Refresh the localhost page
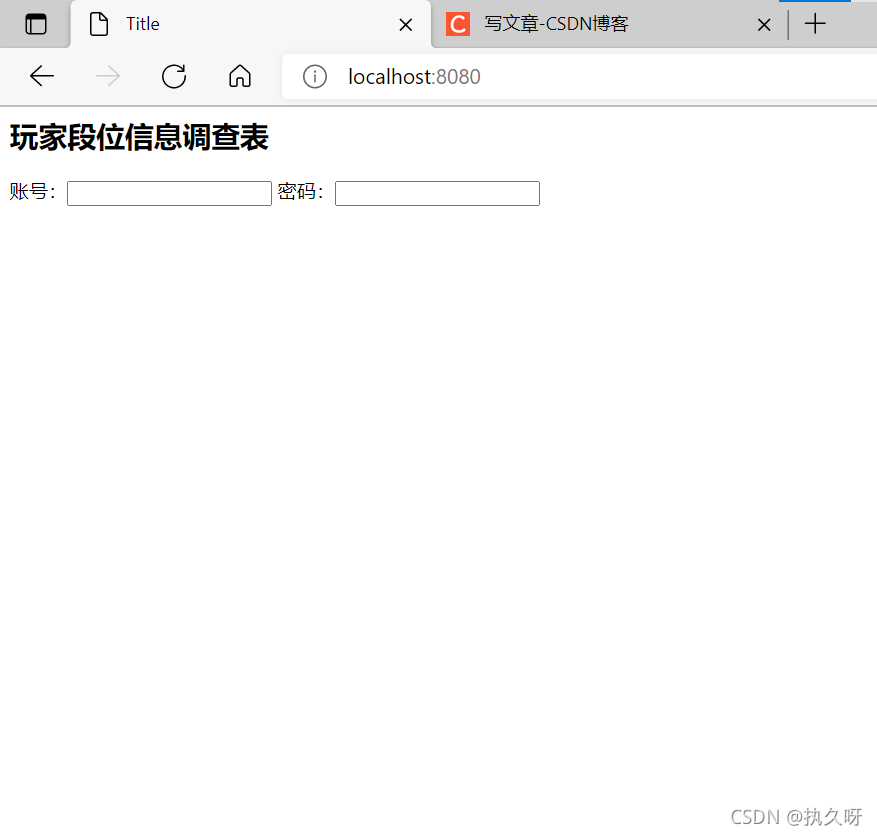 [174, 76]
